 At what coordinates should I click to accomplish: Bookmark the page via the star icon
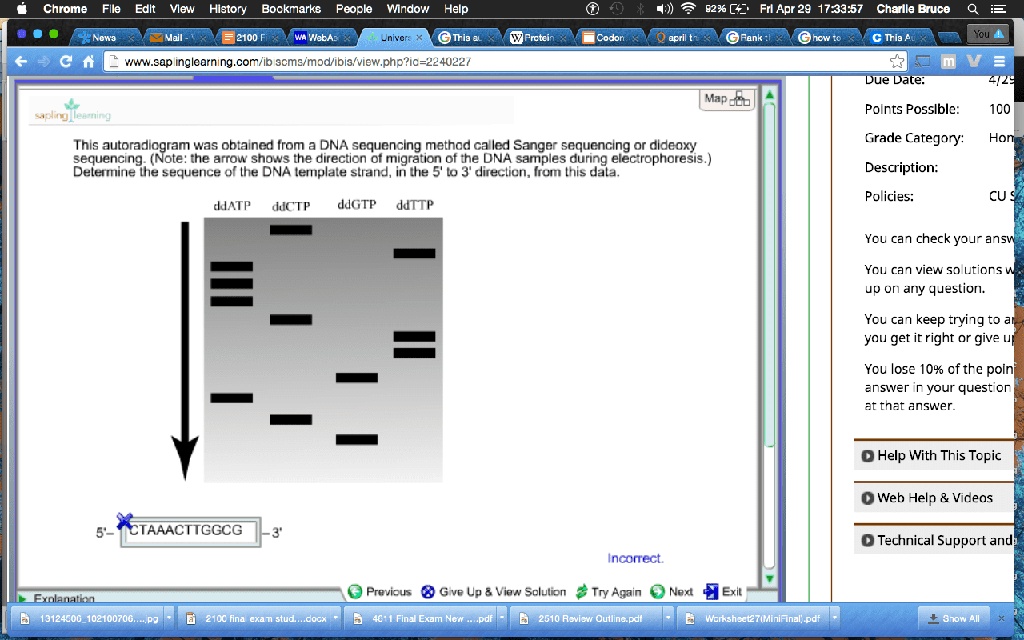point(898,60)
